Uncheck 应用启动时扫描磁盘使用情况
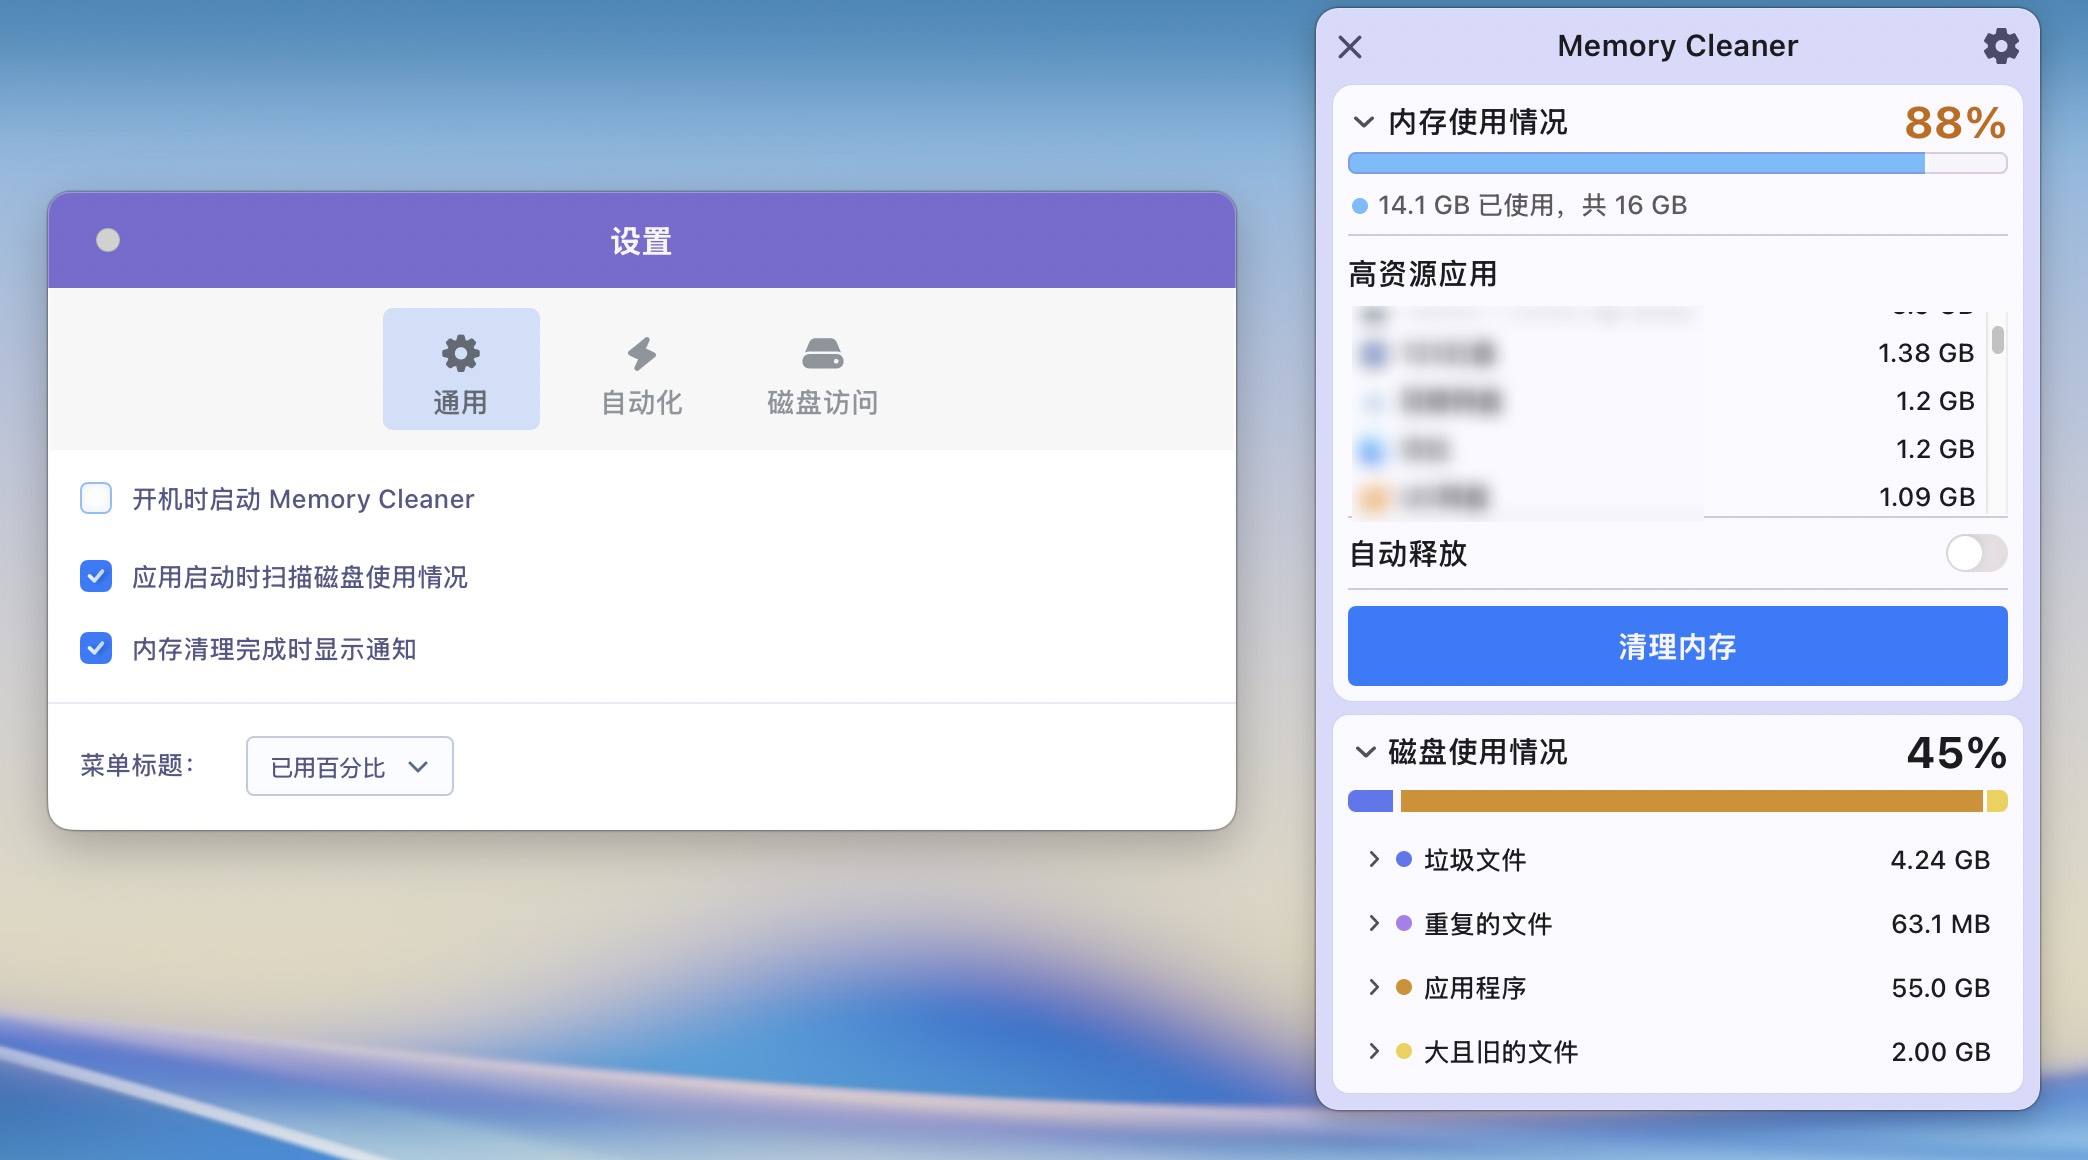Screen dimensions: 2088x1160 [x=96, y=576]
